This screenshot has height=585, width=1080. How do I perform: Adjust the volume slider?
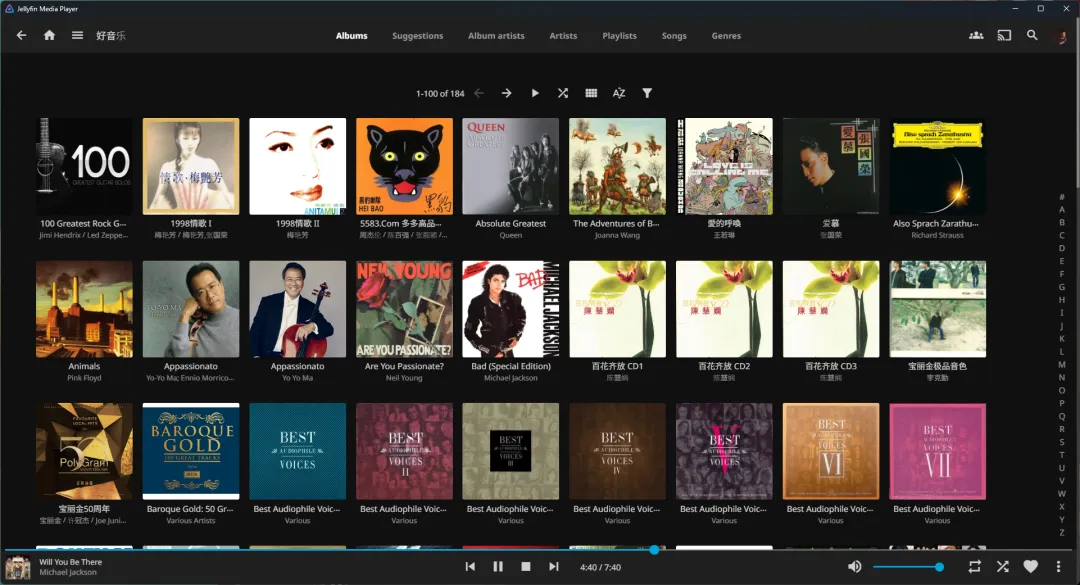coord(908,566)
